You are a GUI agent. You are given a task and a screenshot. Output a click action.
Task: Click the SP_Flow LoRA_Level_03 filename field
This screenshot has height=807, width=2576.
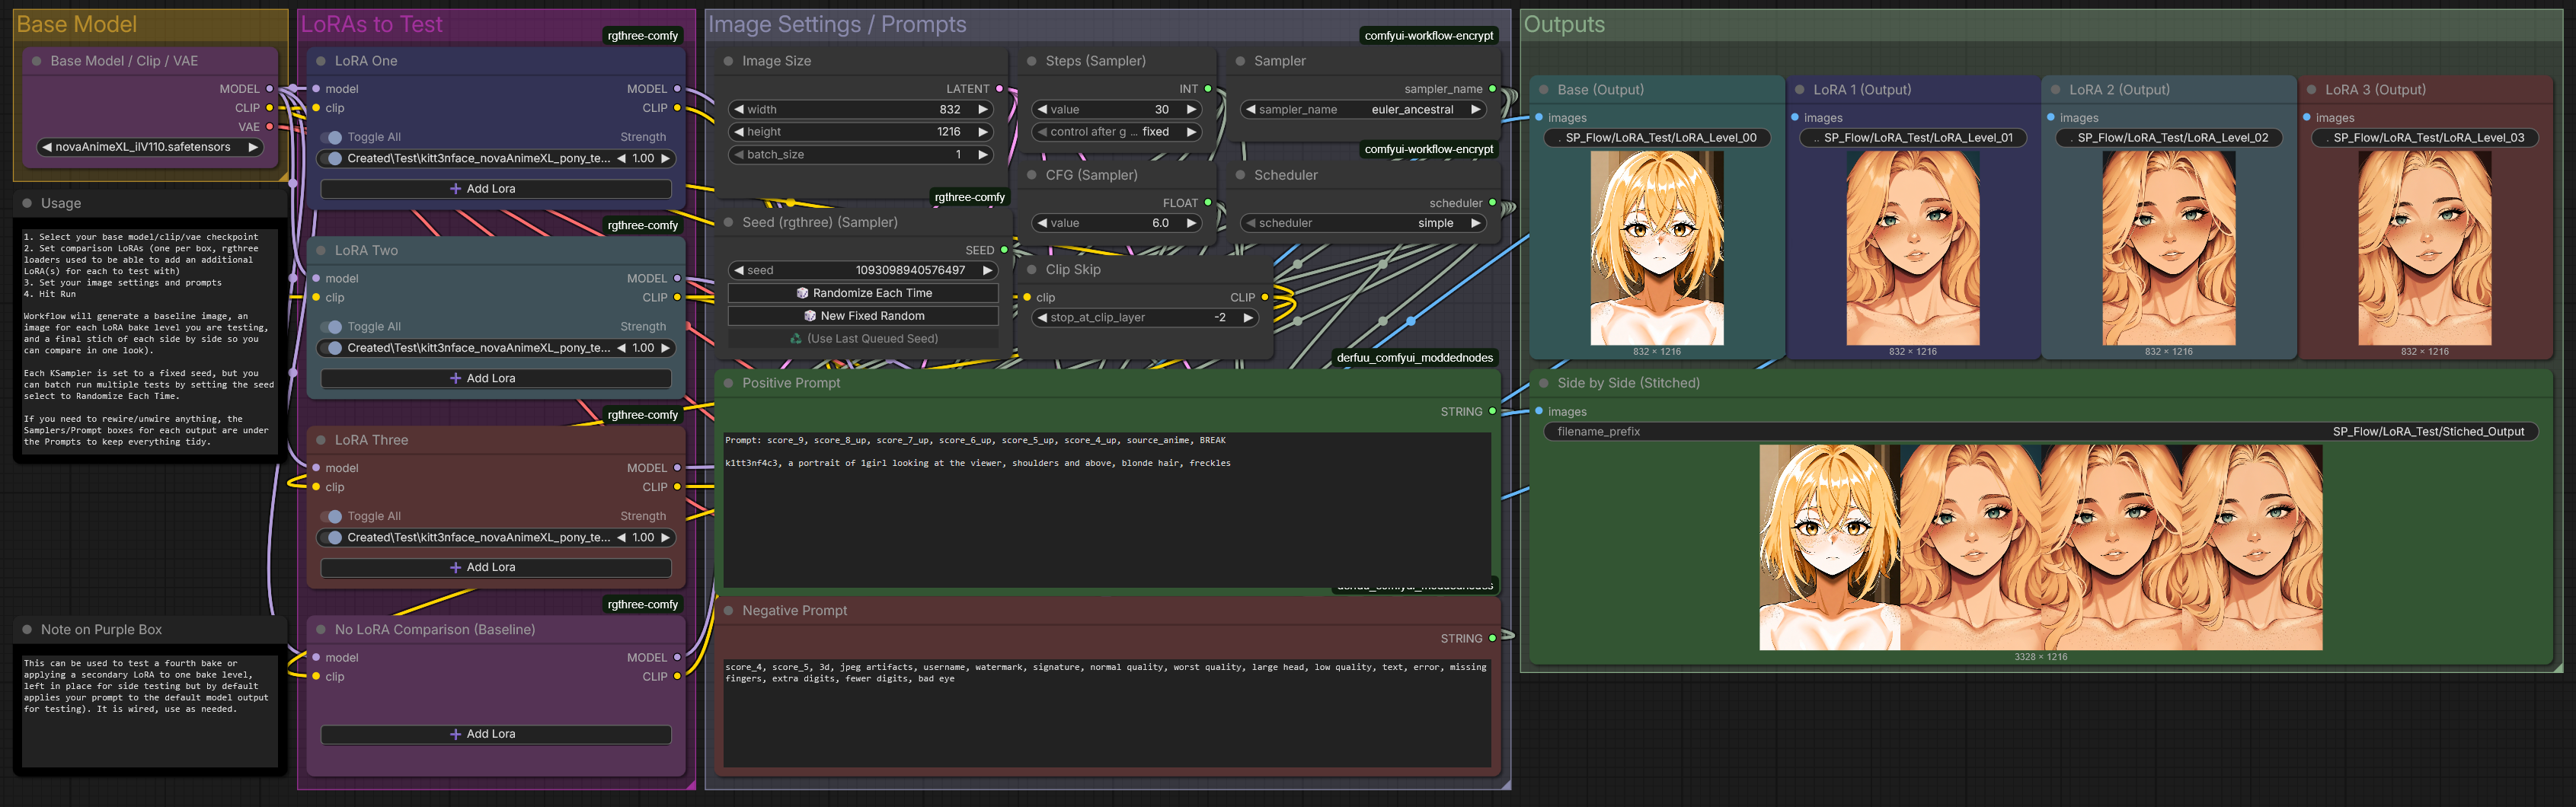2425,138
